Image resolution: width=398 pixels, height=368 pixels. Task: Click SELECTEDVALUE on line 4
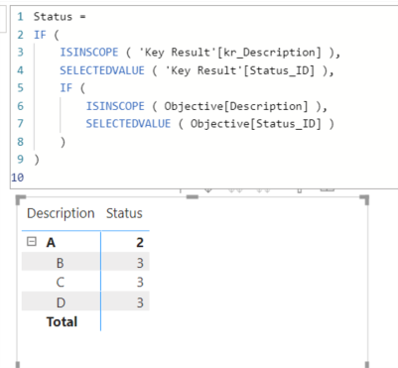(x=102, y=70)
